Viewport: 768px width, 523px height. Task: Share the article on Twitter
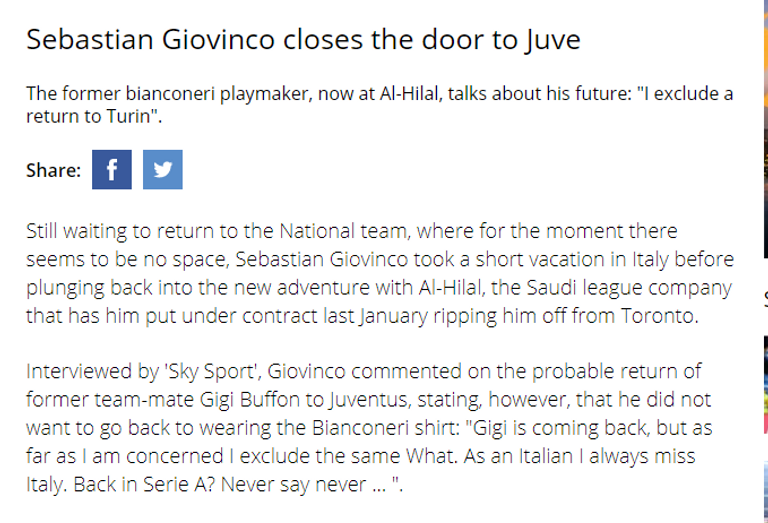tap(162, 170)
